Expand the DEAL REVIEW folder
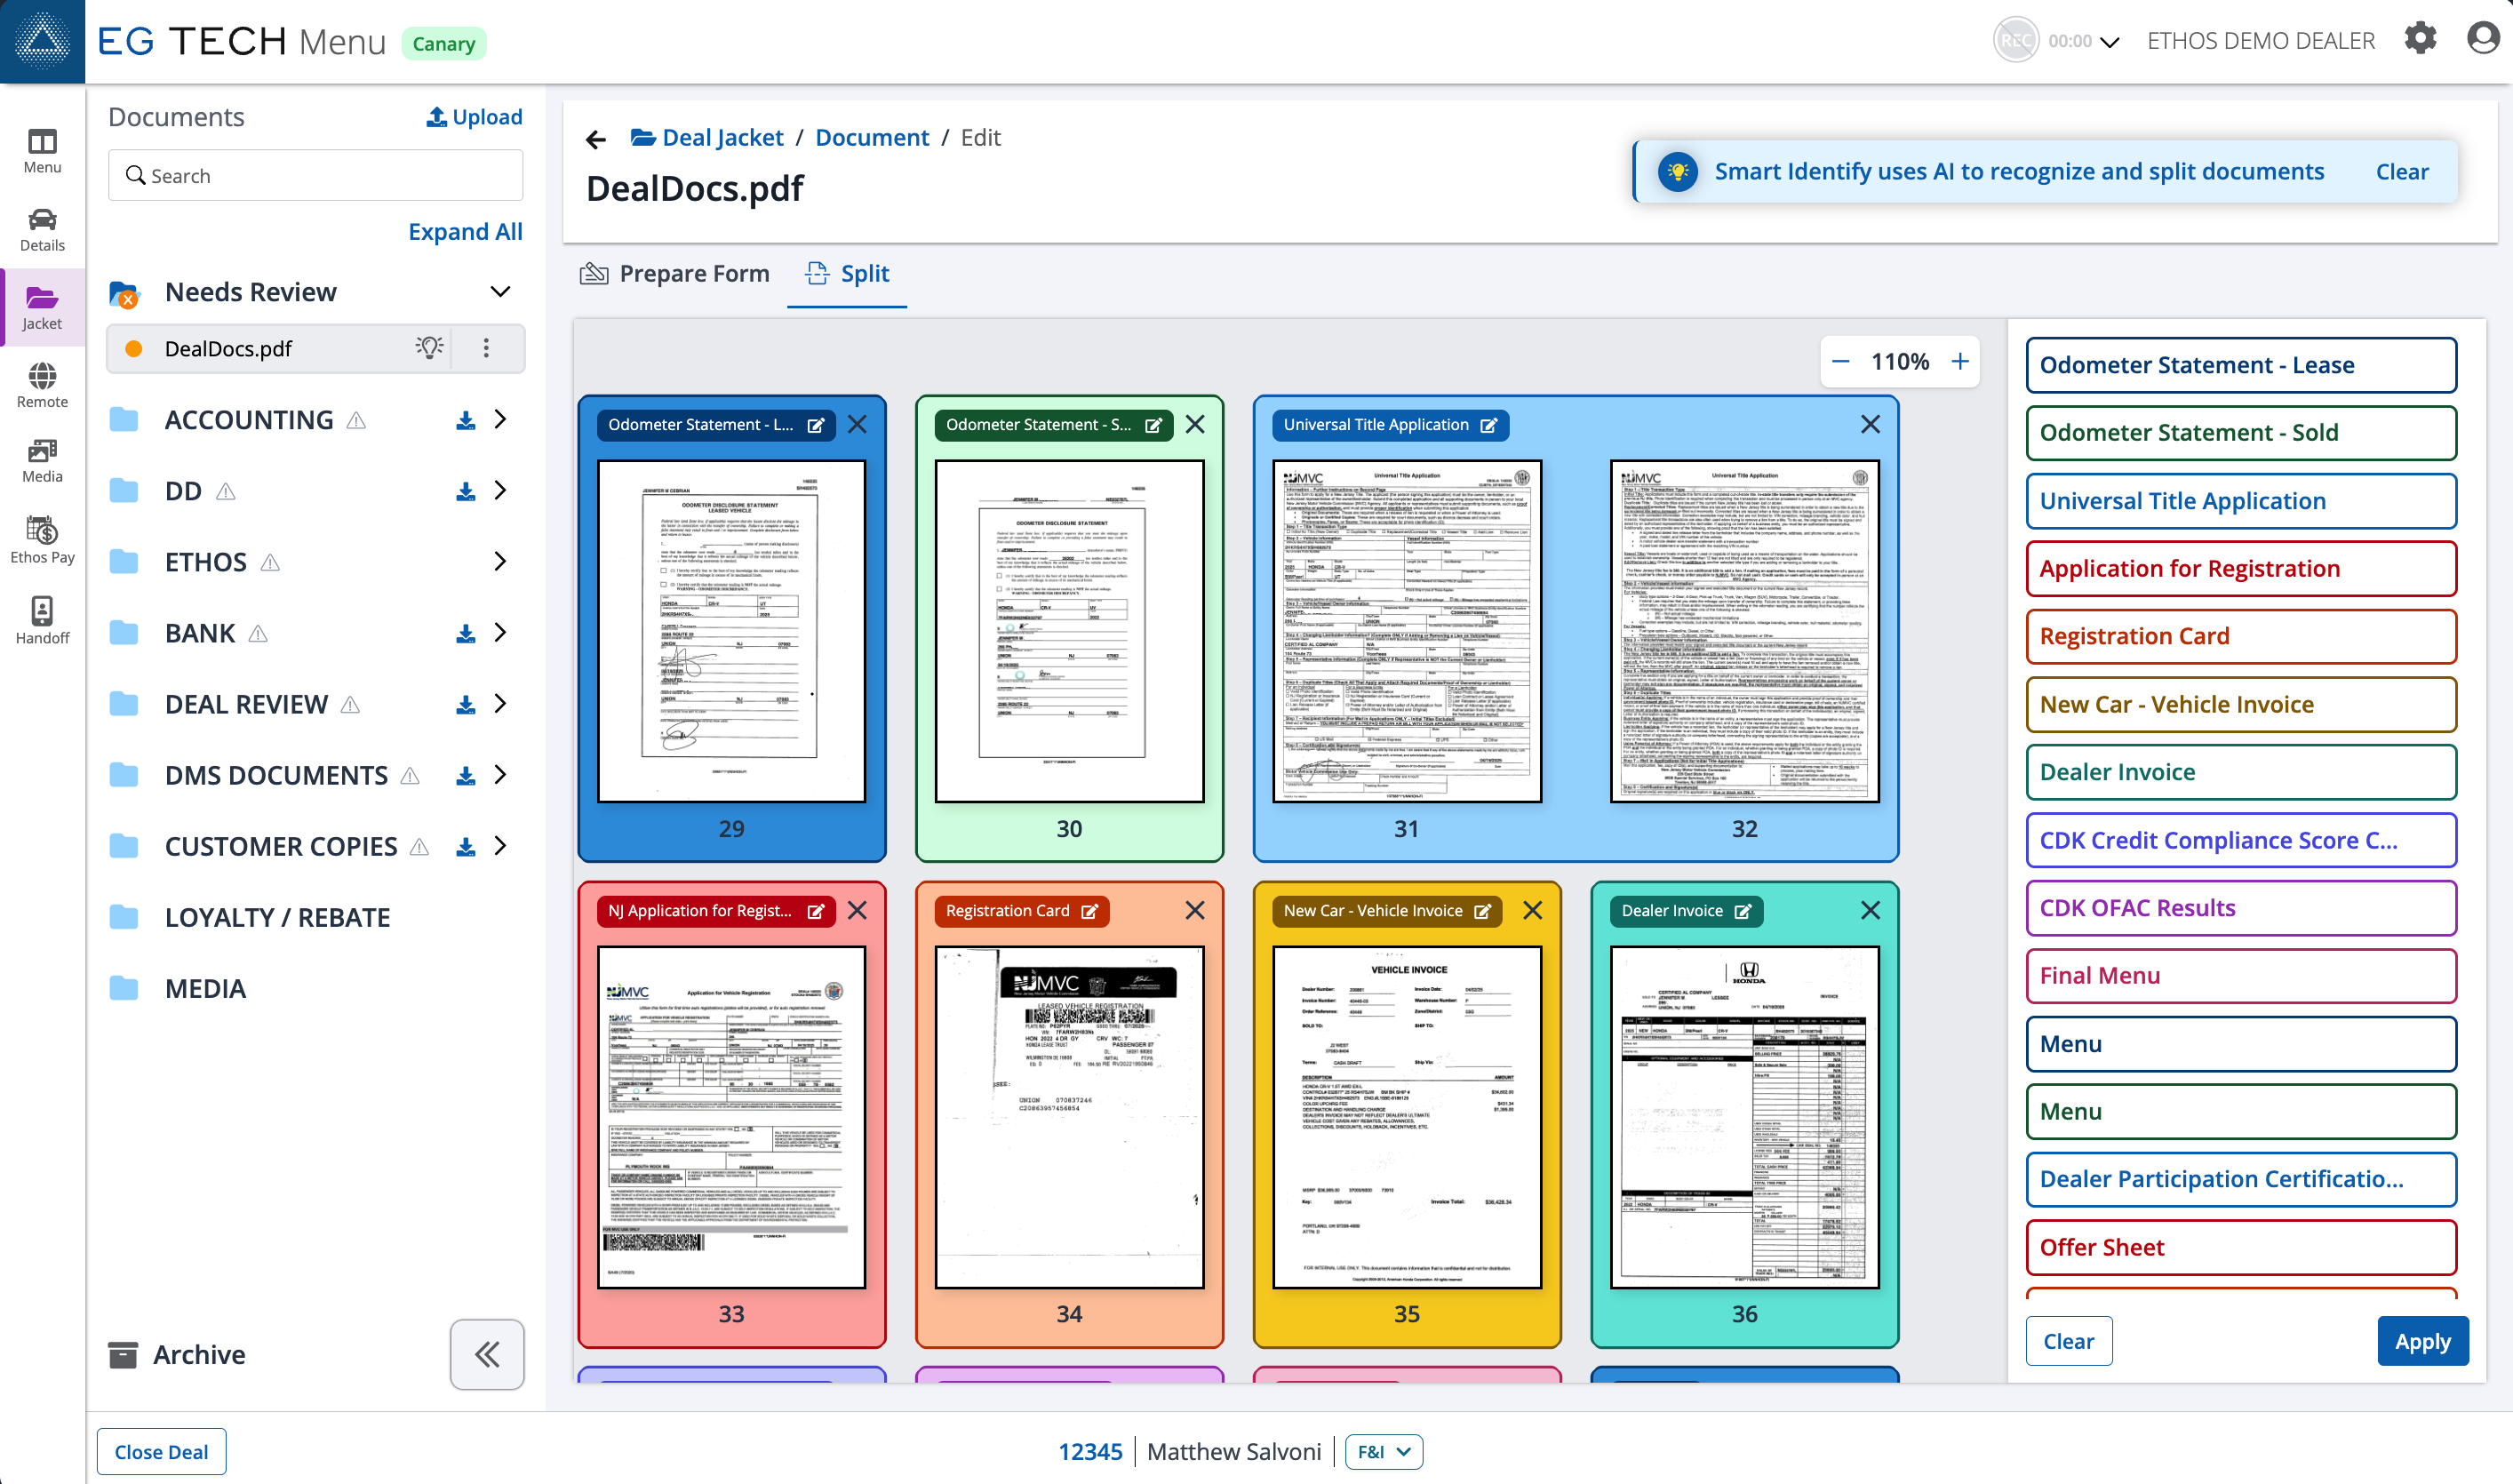The image size is (2513, 1484). tap(500, 704)
